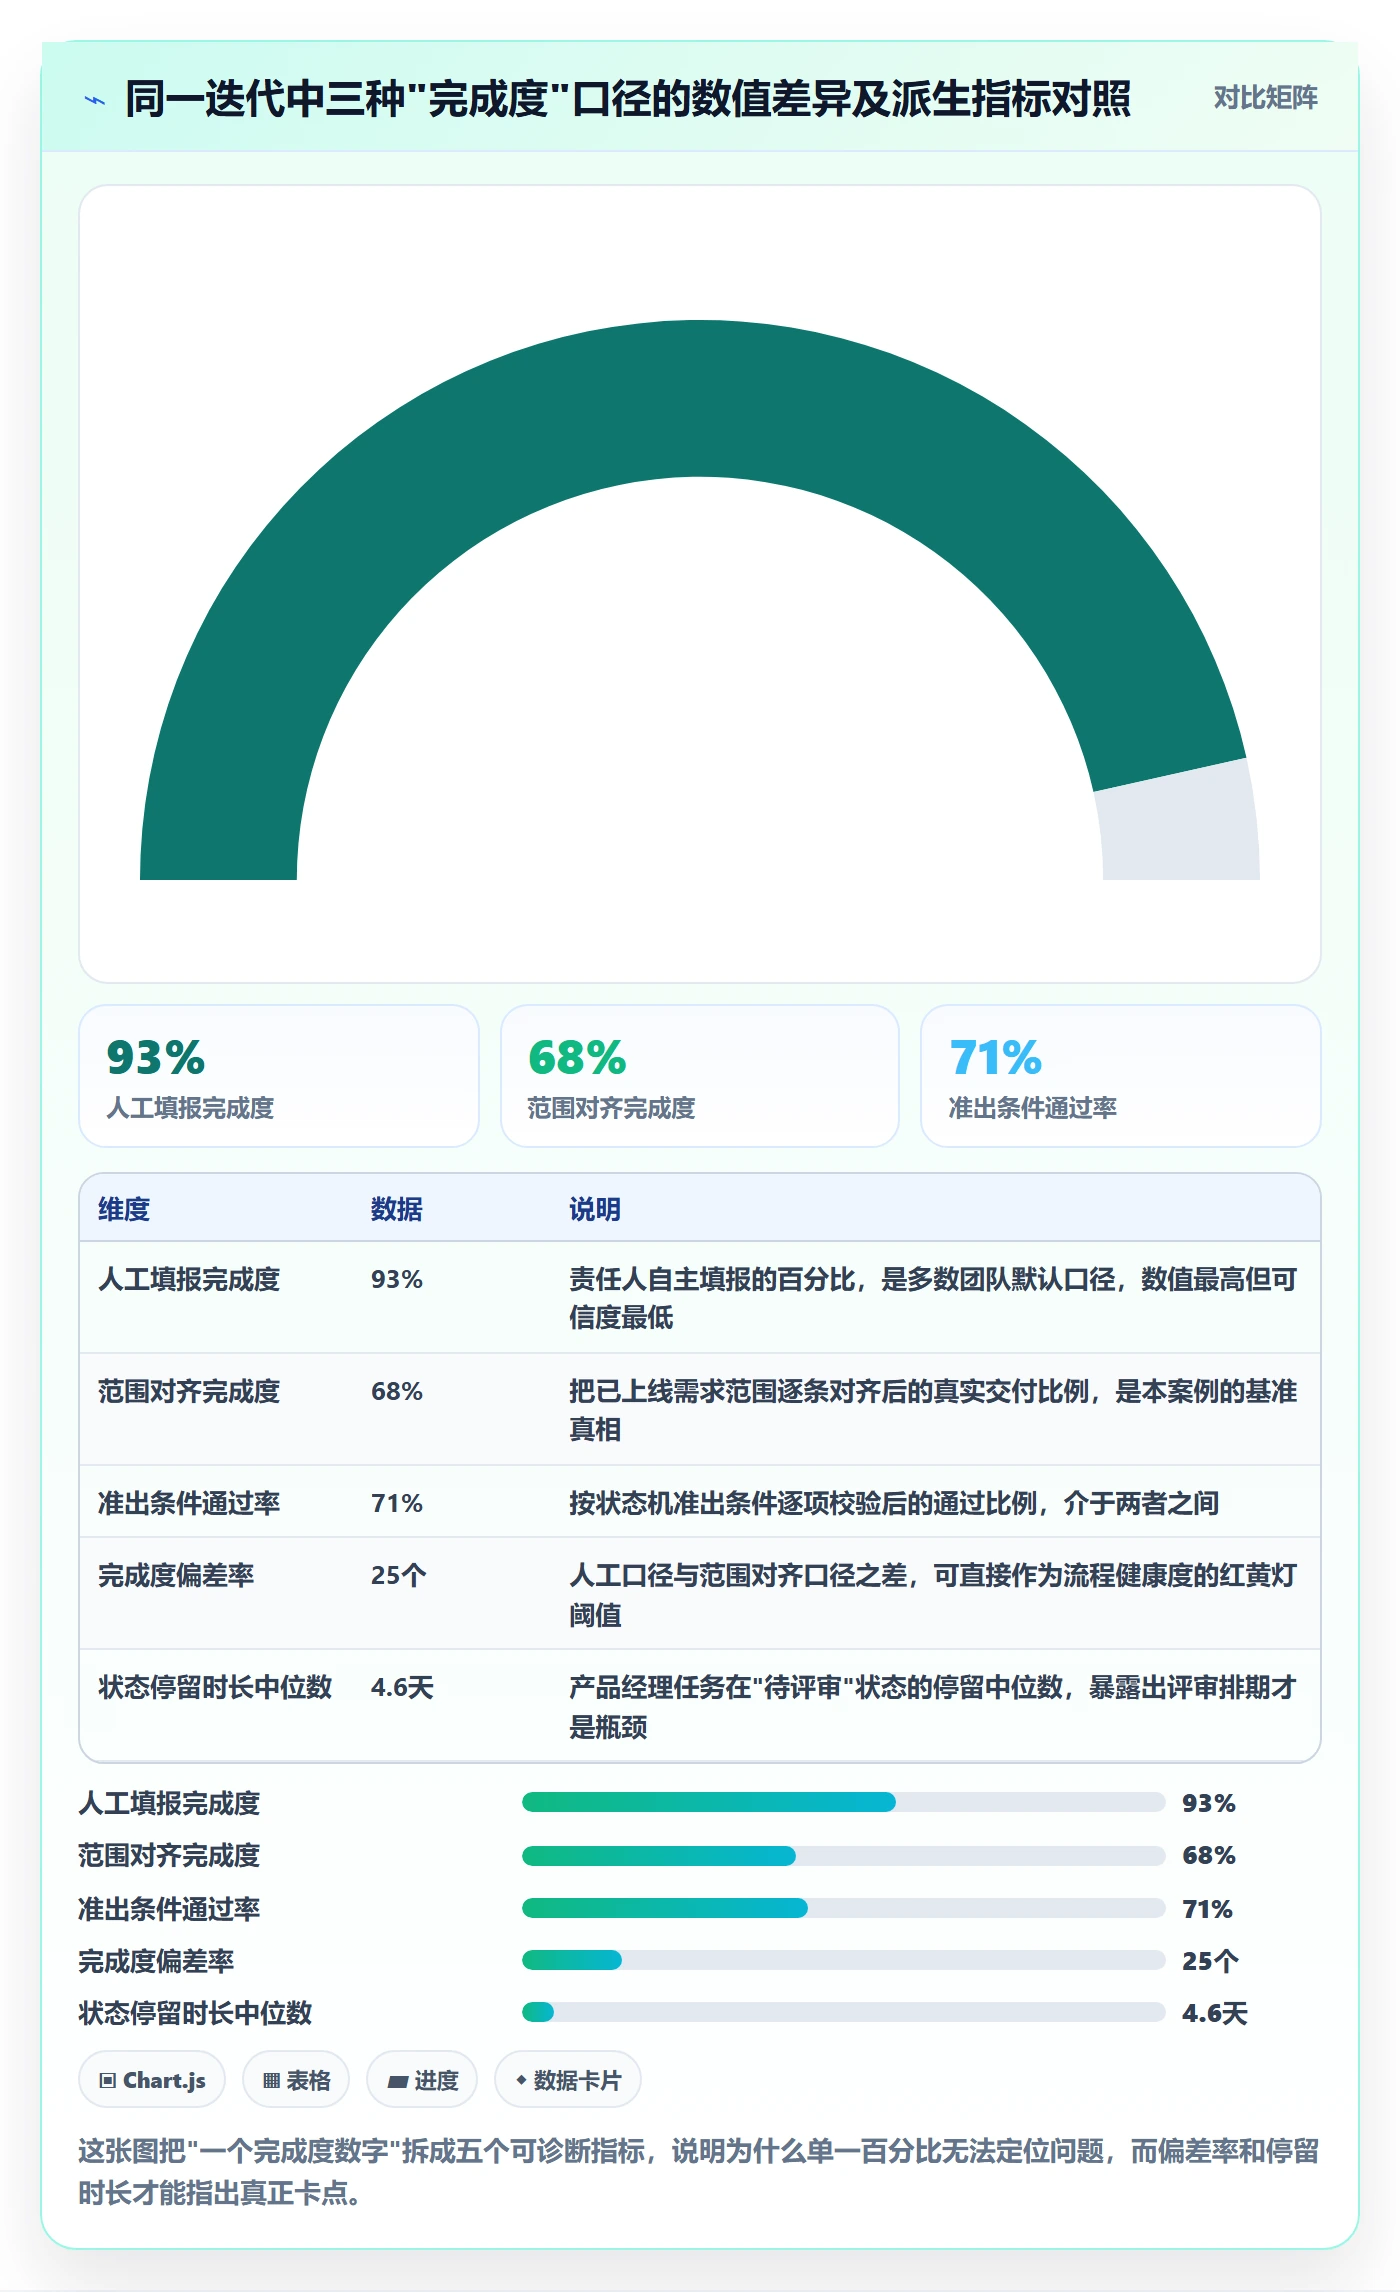Click the 人工填报完成度 progress bar
The image size is (1400, 2292).
coord(843,1802)
